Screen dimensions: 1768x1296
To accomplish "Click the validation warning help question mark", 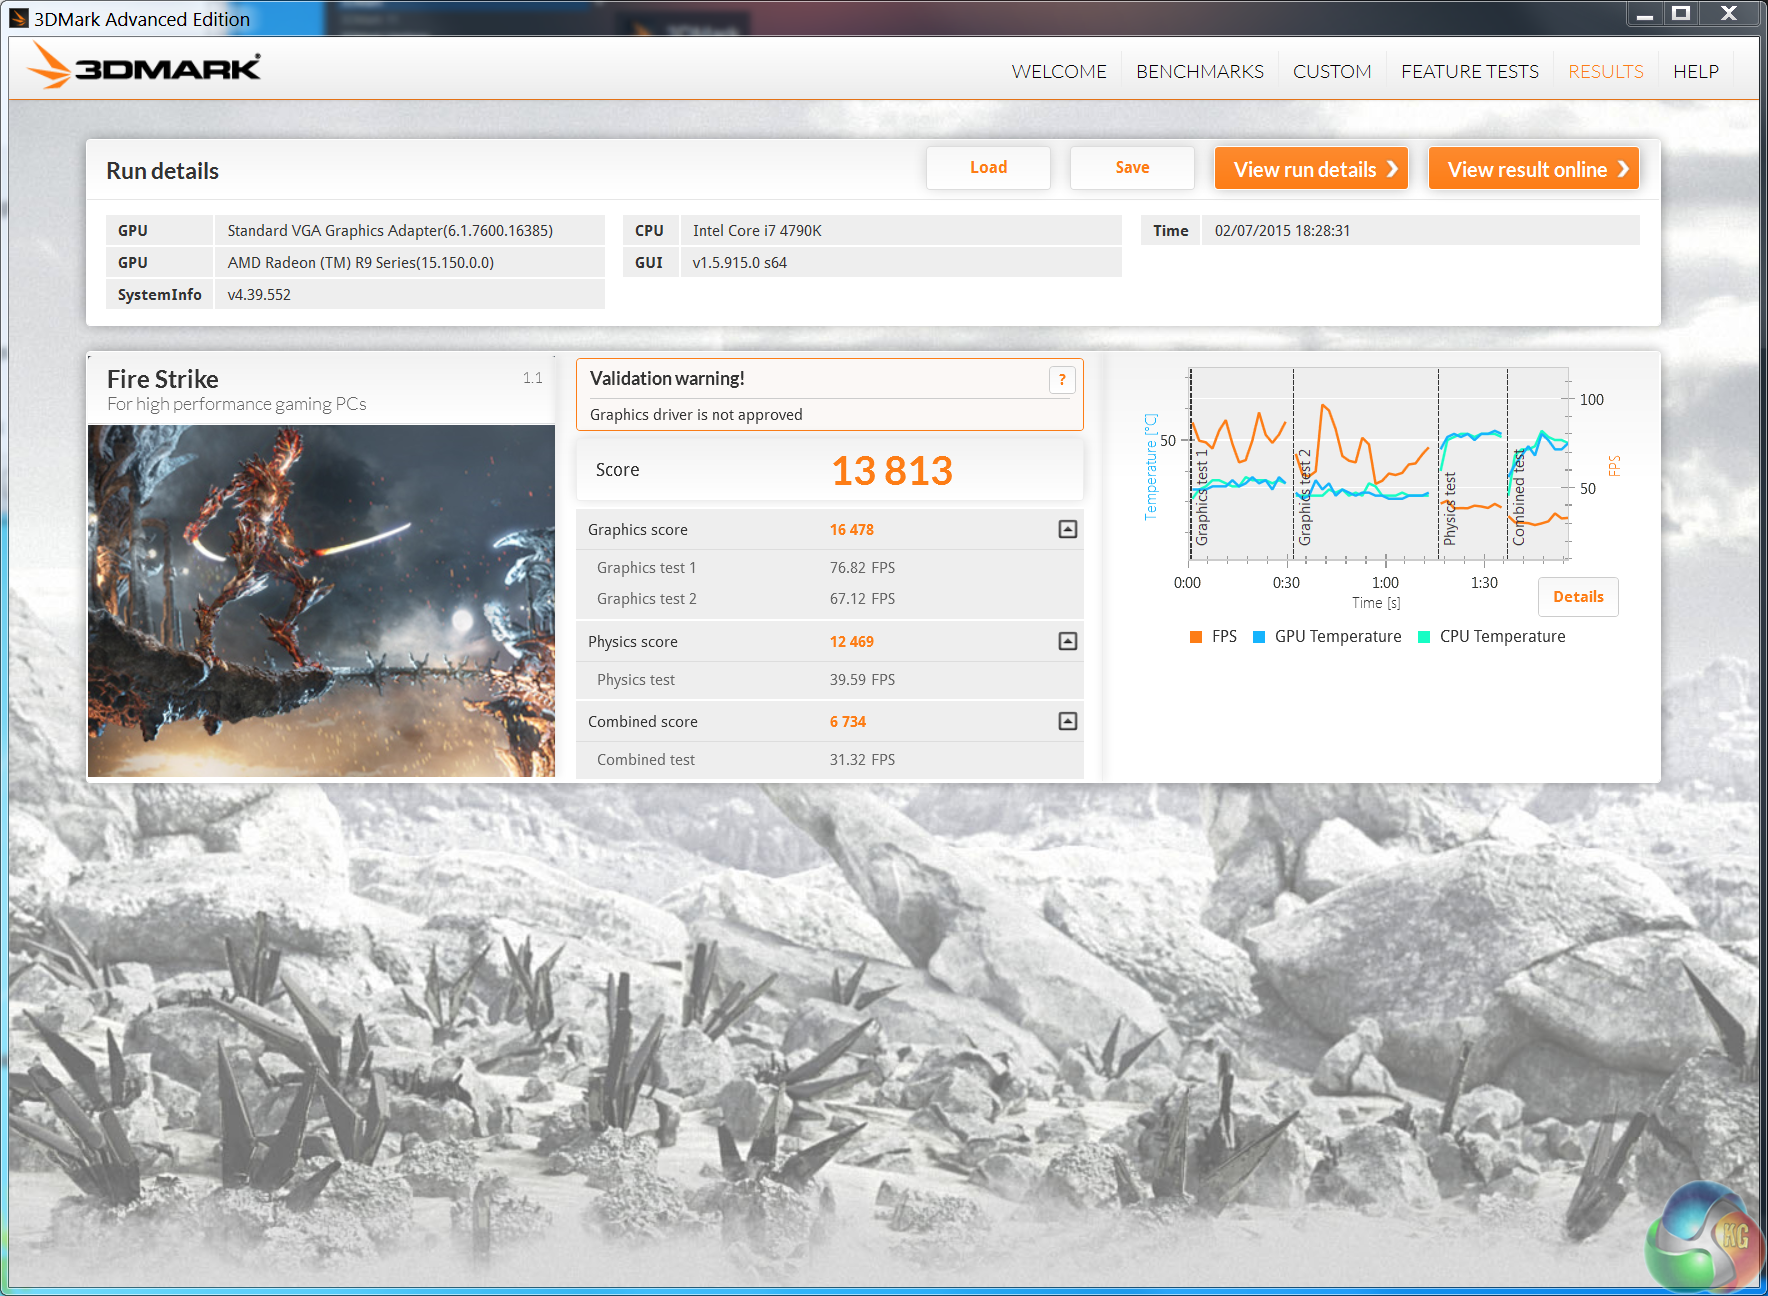I will pos(1062,380).
